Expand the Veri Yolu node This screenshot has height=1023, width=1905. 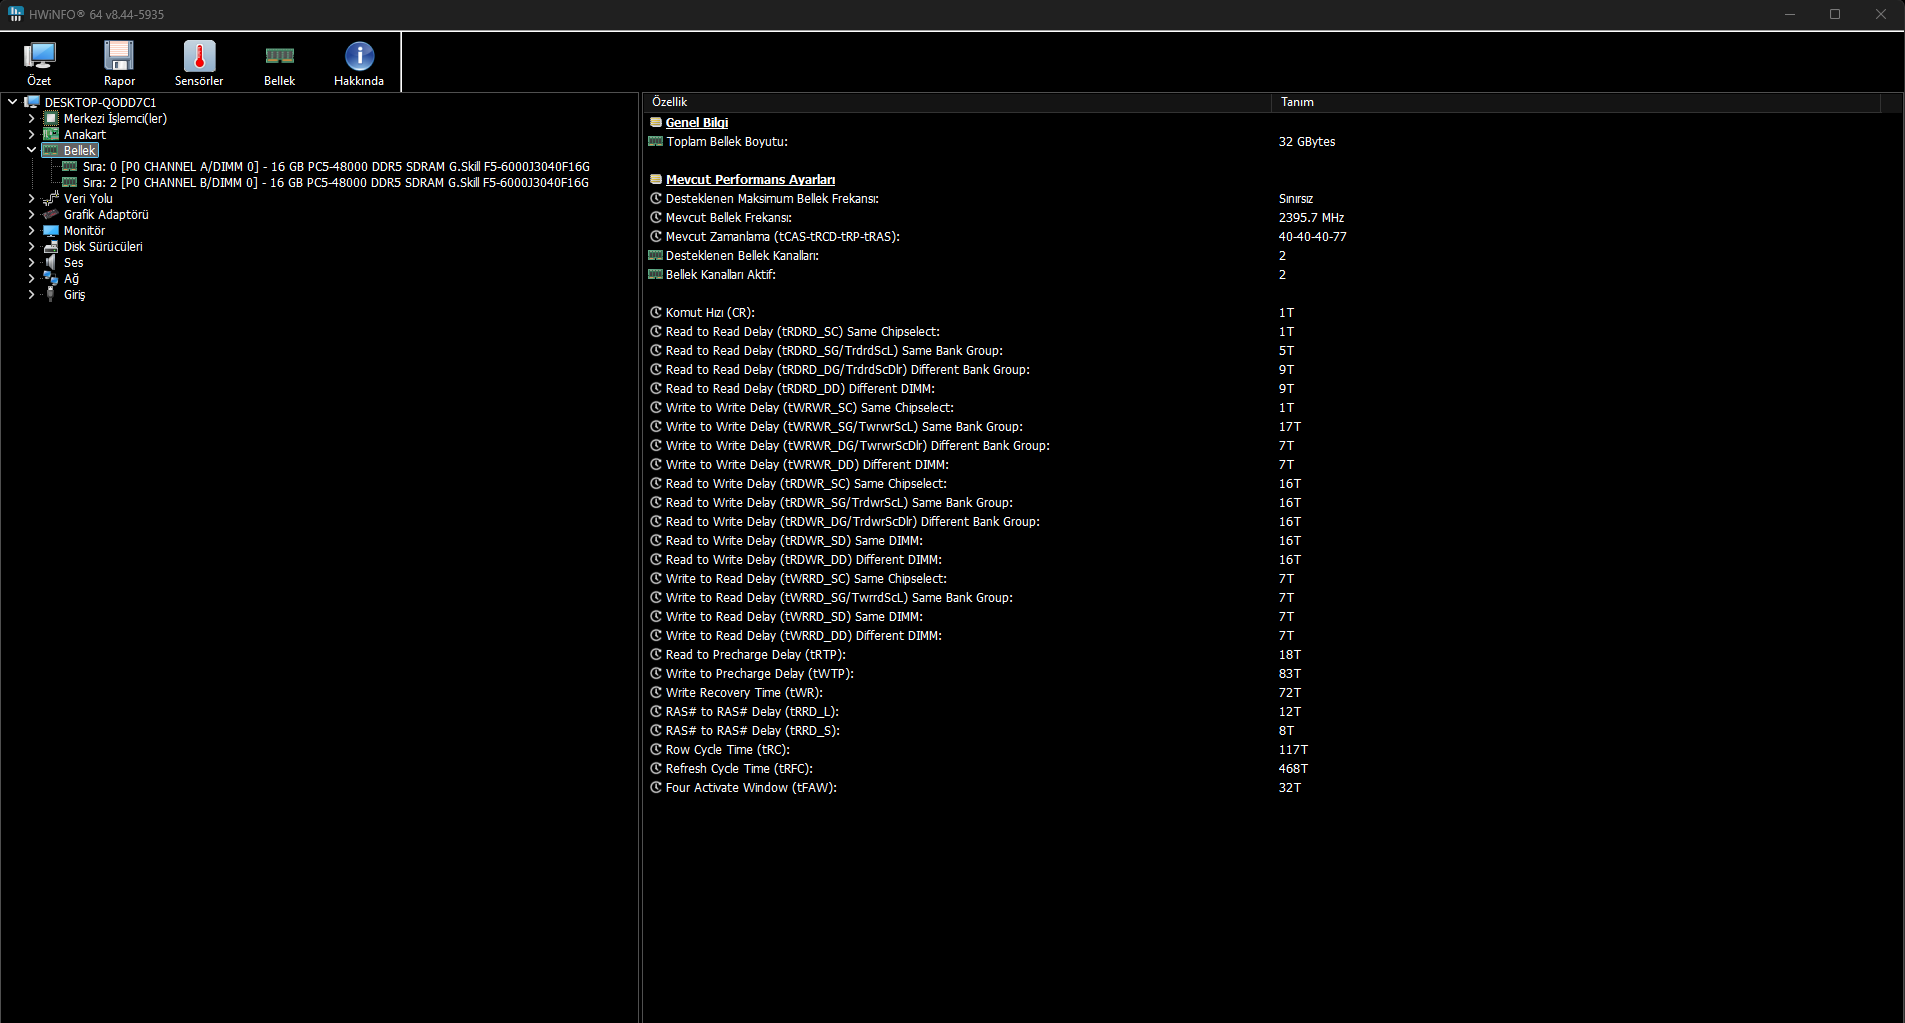(32, 198)
